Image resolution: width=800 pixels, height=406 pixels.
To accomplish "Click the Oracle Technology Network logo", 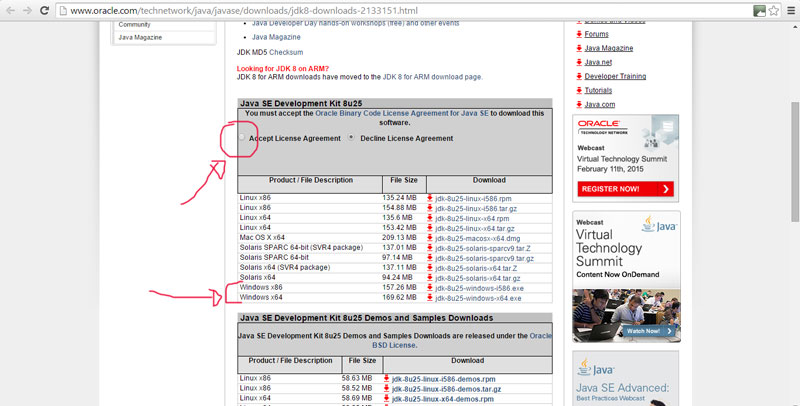I will pos(603,127).
